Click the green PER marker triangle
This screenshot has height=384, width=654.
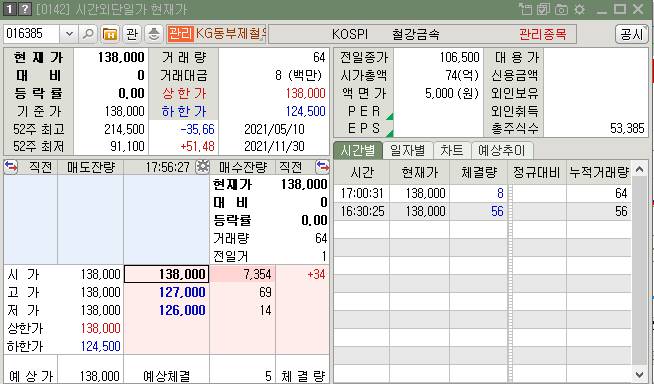[390, 116]
